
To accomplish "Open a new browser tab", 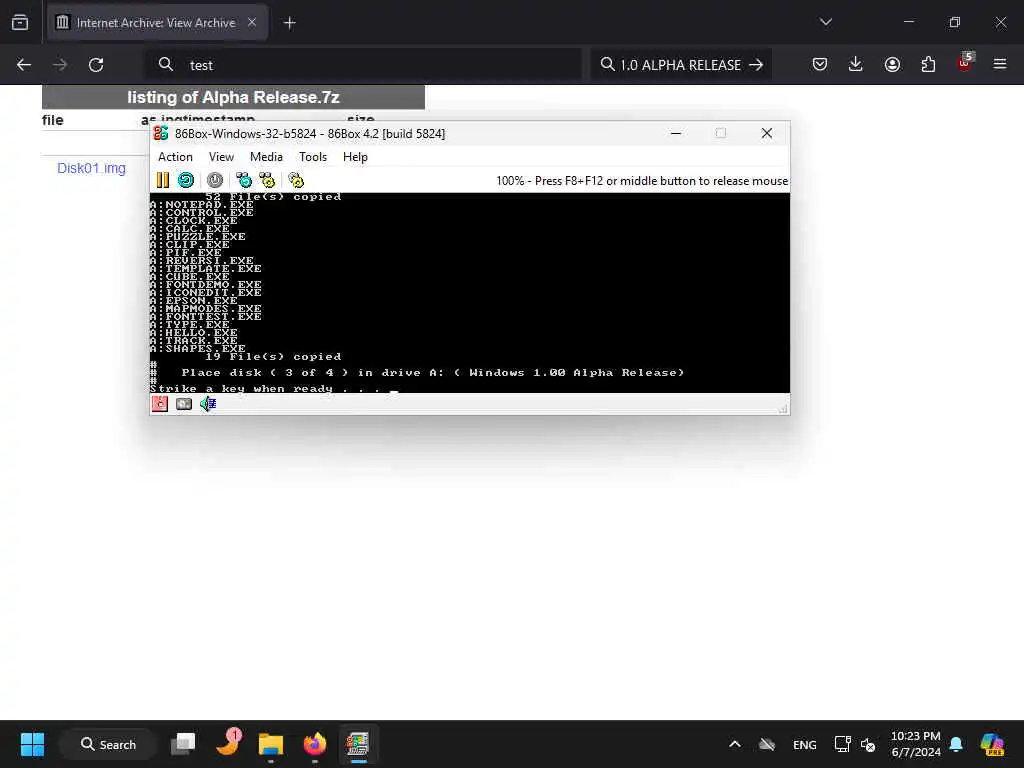I will pos(290,23).
